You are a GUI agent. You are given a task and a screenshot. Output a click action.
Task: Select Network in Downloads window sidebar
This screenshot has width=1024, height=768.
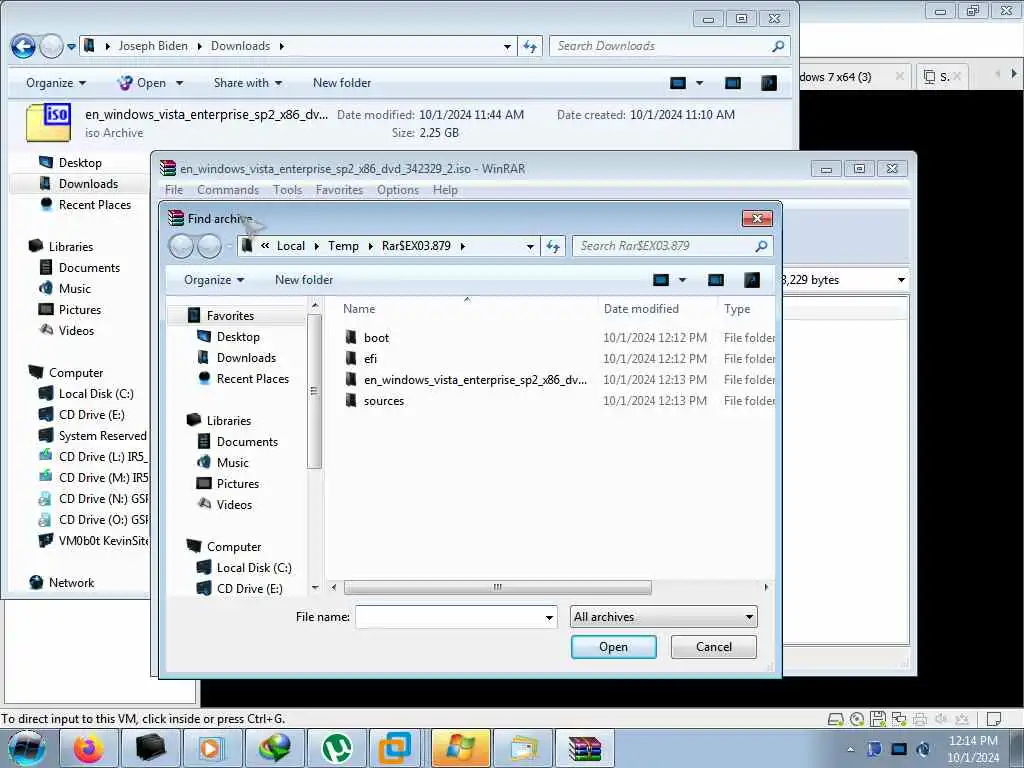71,583
